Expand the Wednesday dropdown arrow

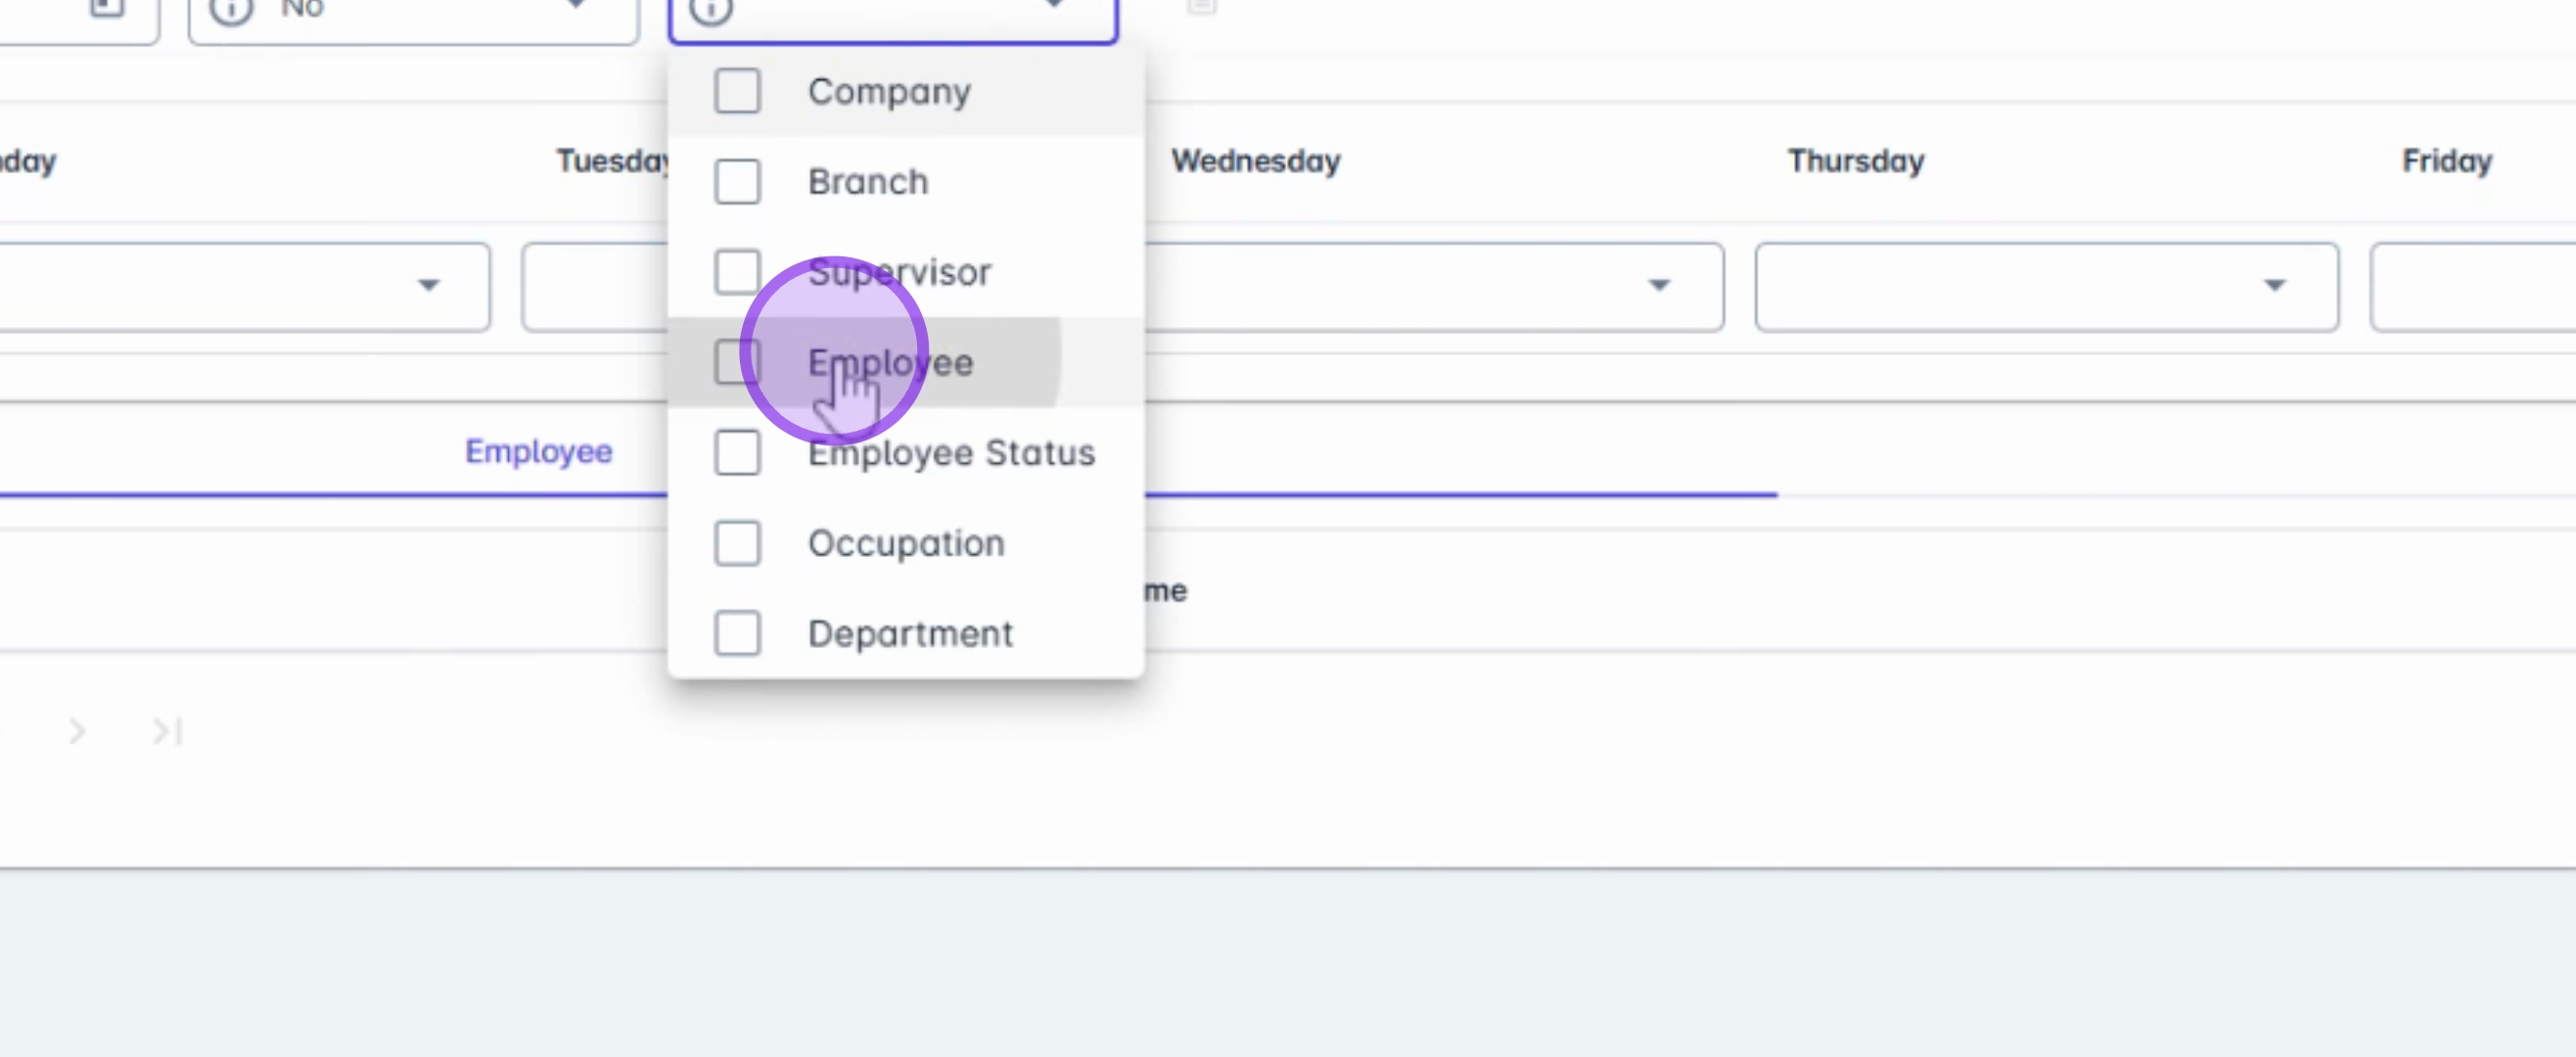(x=1659, y=286)
